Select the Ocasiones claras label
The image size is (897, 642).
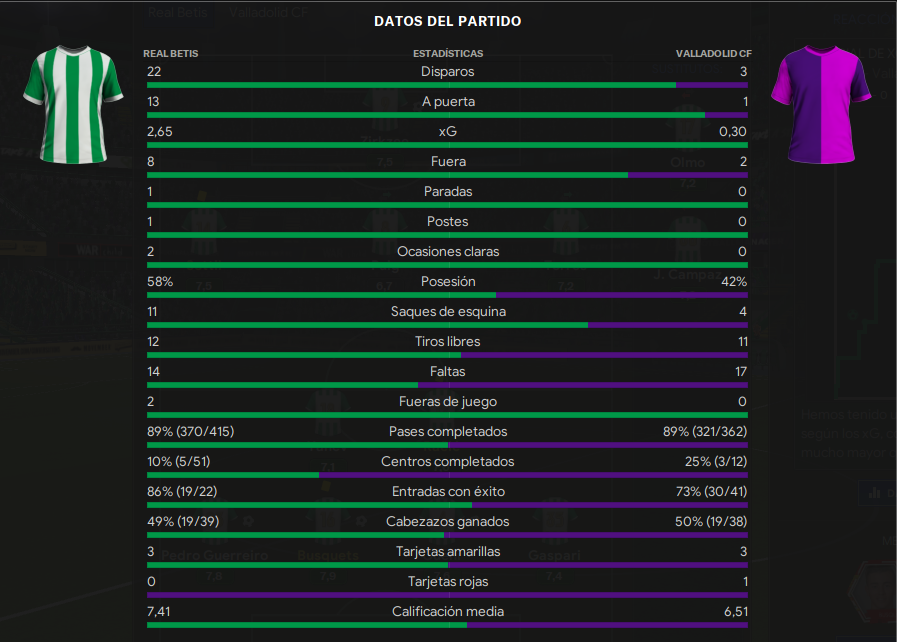pos(448,251)
